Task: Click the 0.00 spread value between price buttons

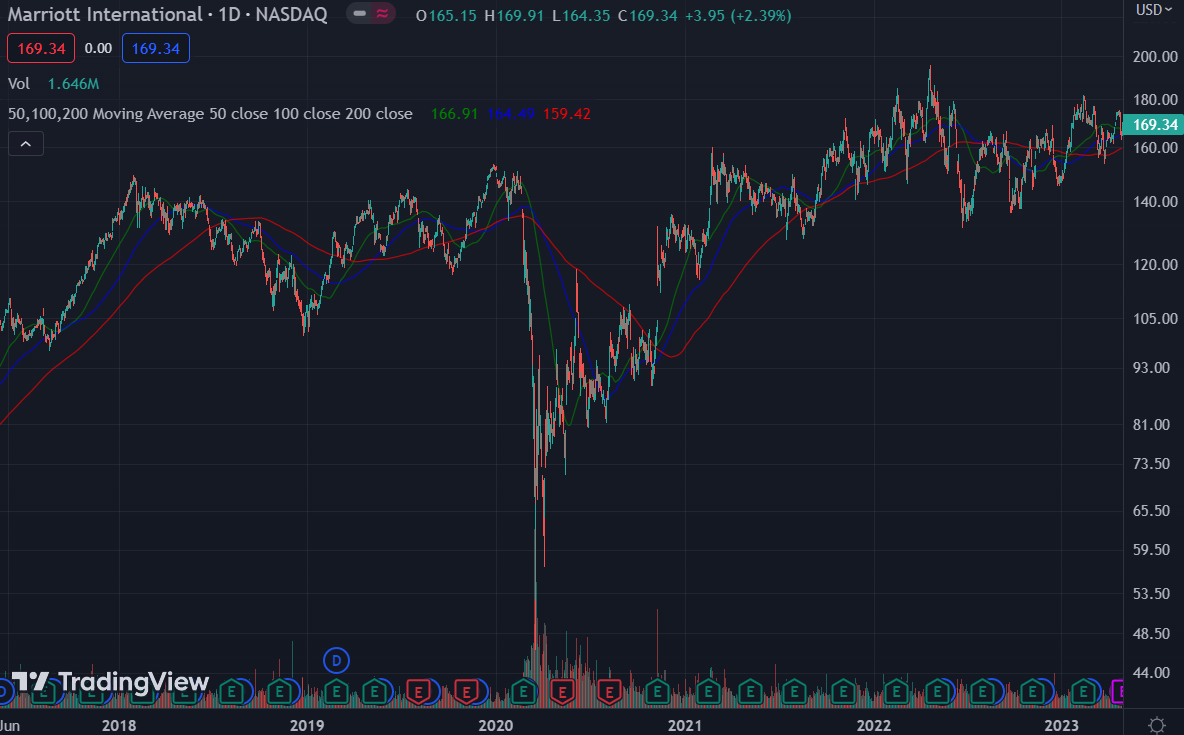Action: [x=98, y=48]
